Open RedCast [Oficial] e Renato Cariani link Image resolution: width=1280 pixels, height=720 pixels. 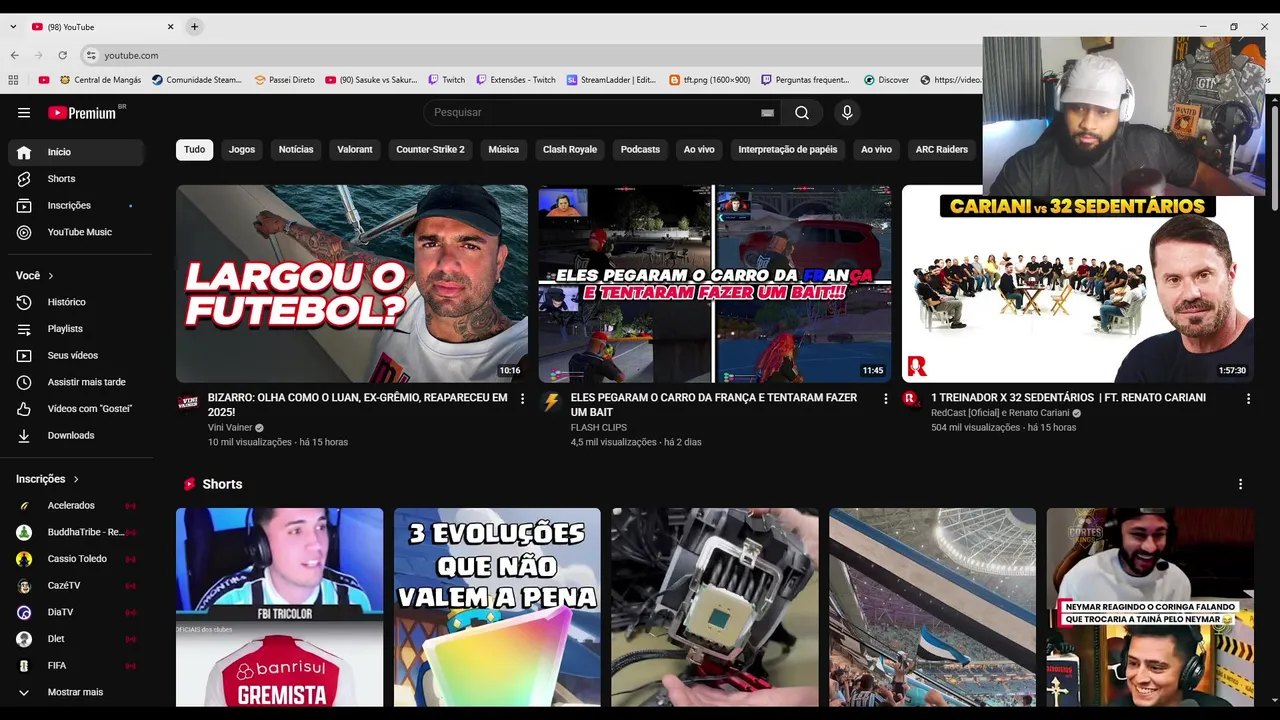pos(1000,413)
